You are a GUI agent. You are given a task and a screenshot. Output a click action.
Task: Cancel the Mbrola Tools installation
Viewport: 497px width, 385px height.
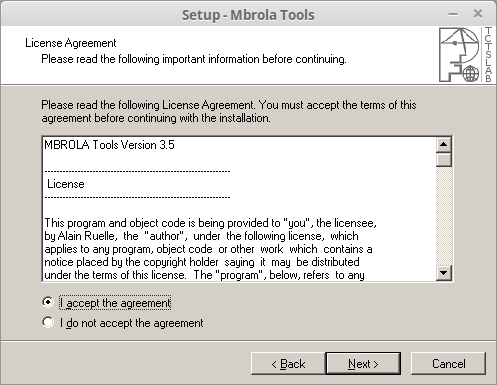pyautogui.click(x=449, y=364)
